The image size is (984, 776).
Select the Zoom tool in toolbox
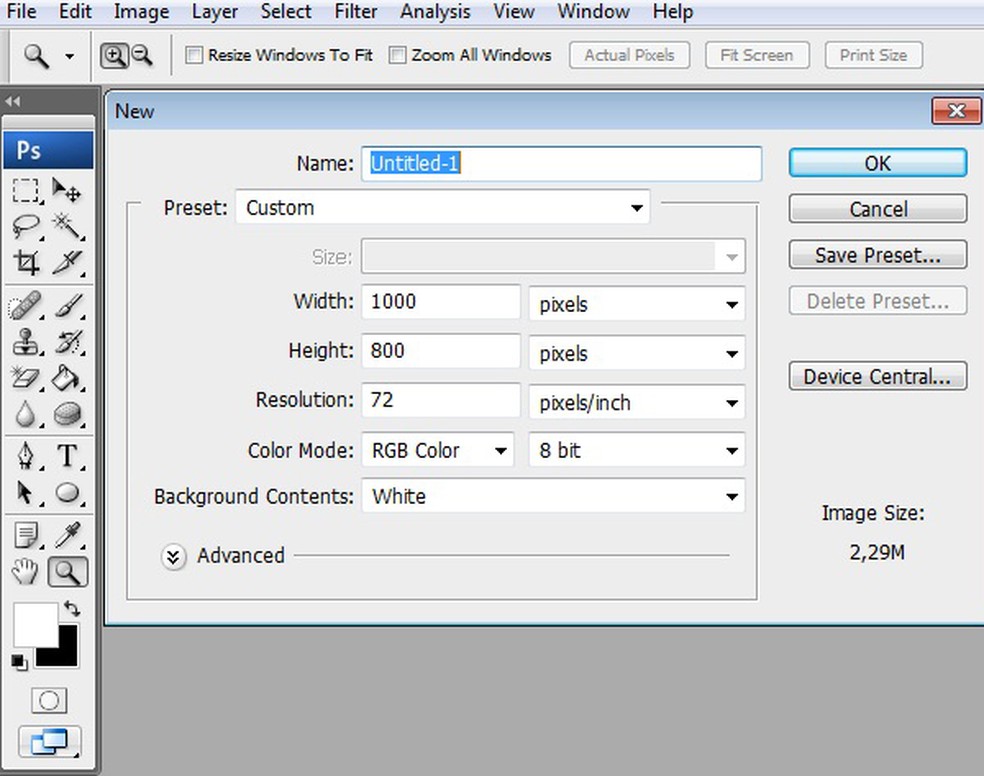(67, 572)
